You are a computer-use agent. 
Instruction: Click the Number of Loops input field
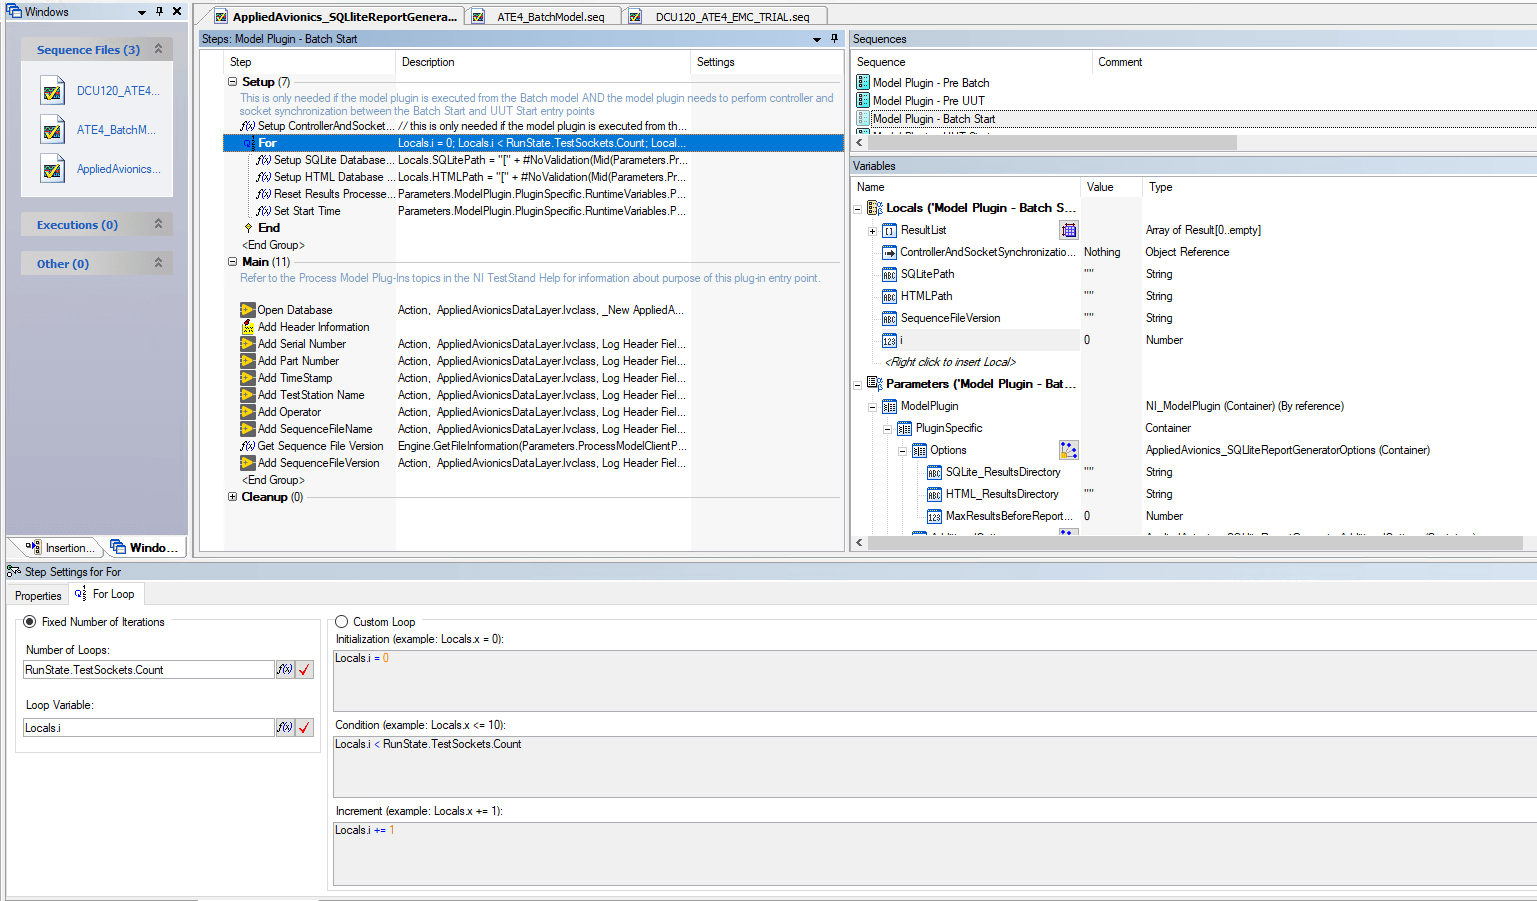click(149, 670)
